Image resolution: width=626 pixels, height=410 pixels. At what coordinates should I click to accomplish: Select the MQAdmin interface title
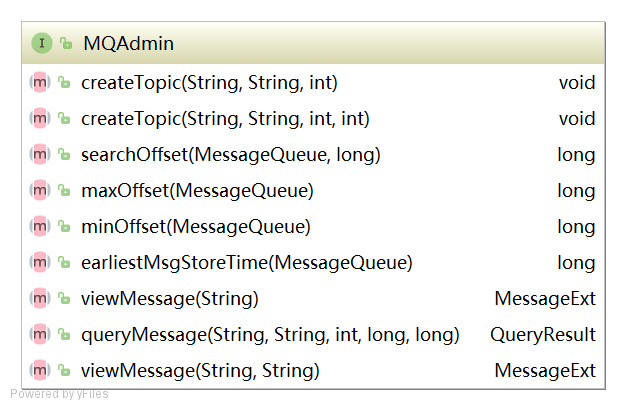[129, 43]
